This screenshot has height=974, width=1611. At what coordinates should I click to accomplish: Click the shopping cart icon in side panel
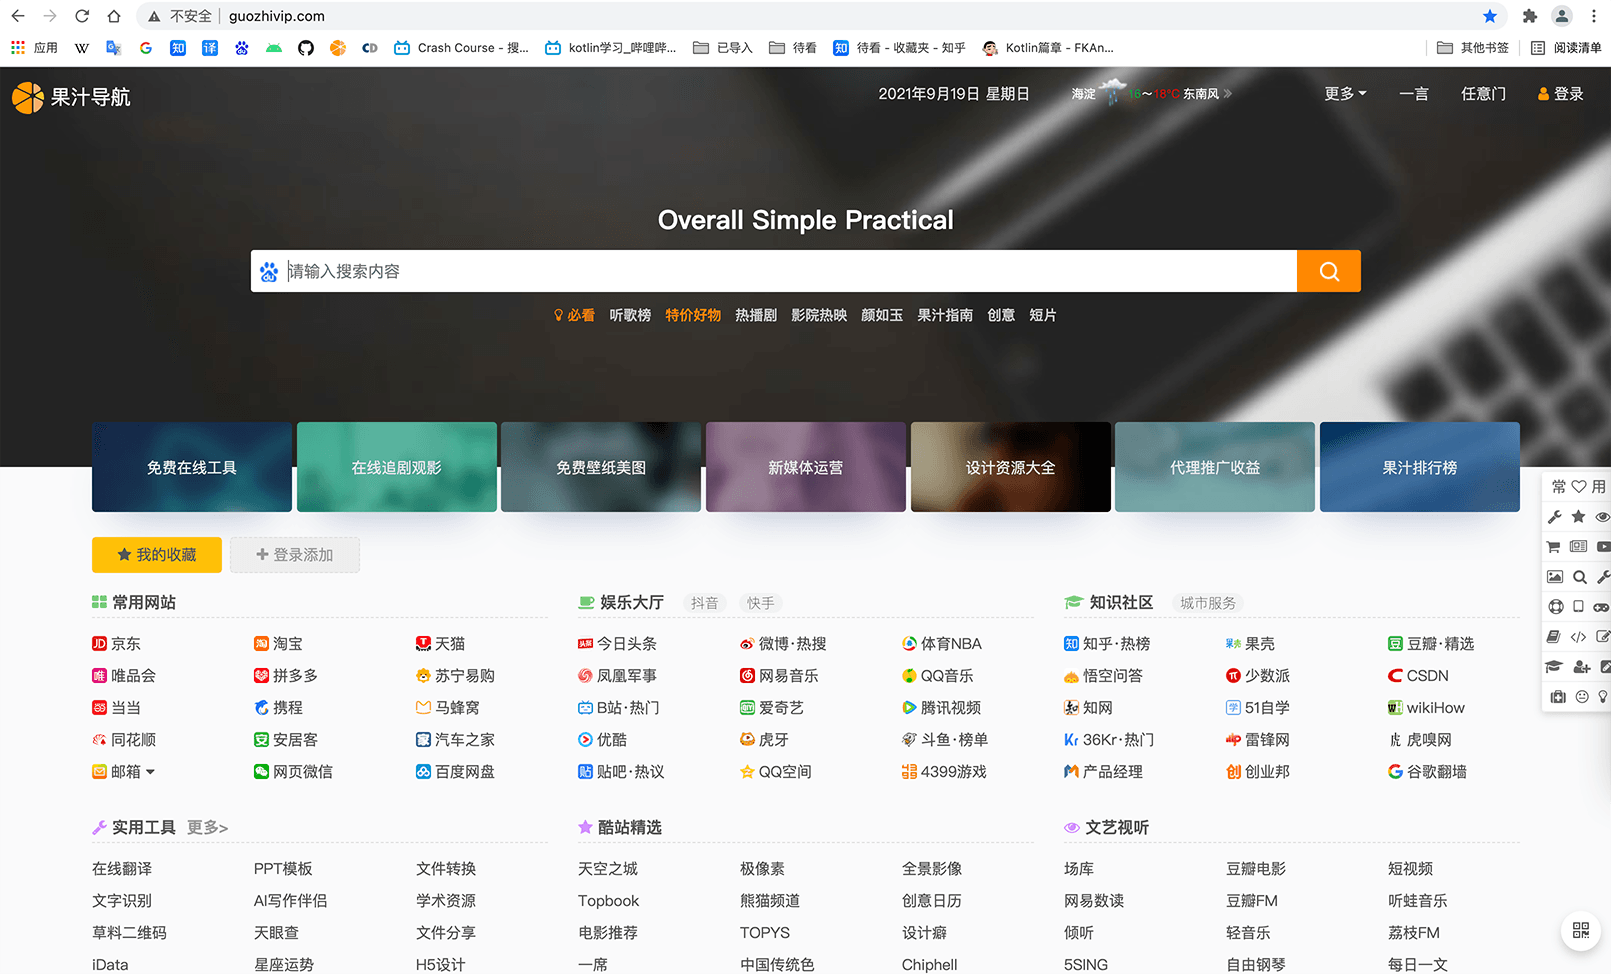tap(1554, 547)
